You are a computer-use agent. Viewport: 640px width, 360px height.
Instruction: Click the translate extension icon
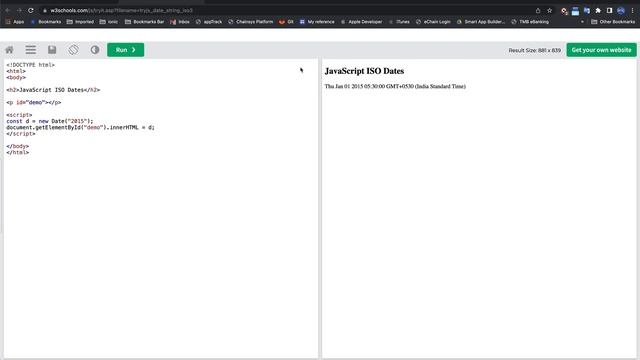(587, 11)
